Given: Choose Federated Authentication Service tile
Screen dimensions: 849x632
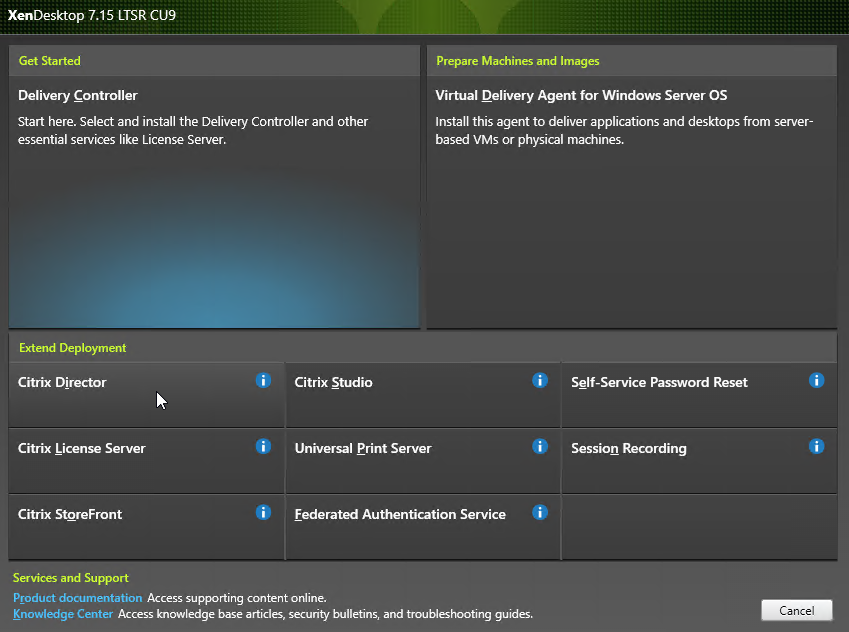Looking at the screenshot, I should [x=423, y=527].
